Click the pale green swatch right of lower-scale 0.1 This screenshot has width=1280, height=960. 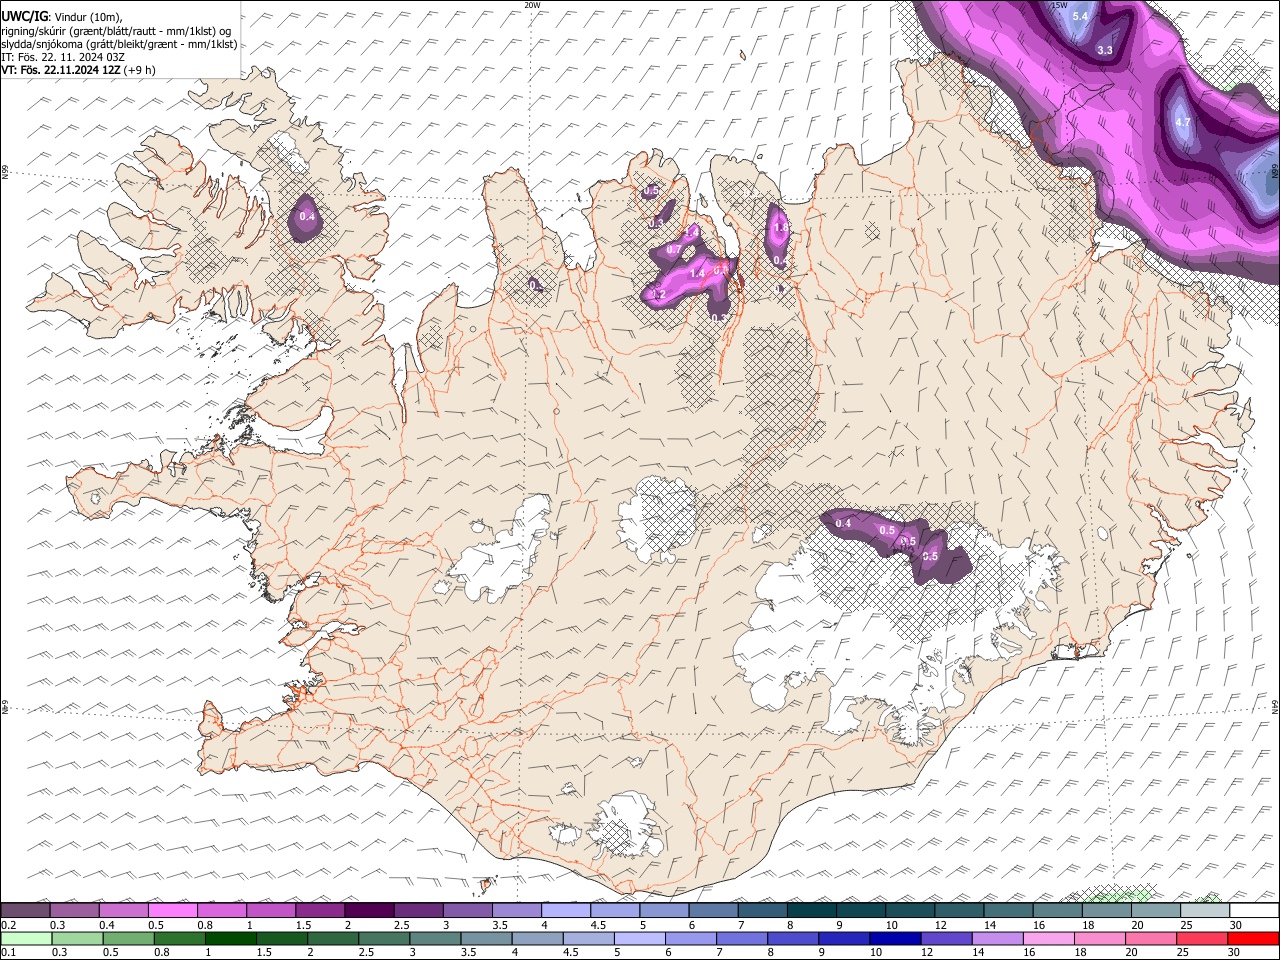point(26,939)
